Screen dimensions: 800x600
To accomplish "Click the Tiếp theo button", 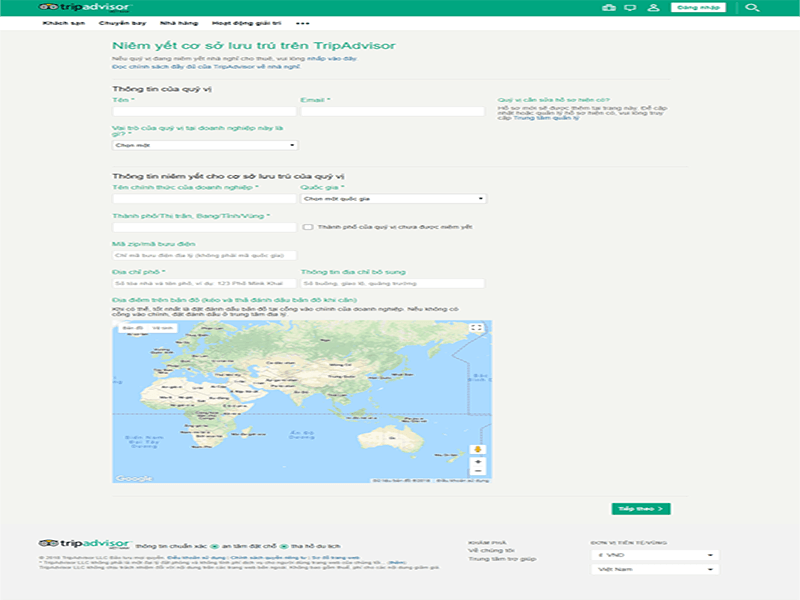I will pyautogui.click(x=640, y=509).
